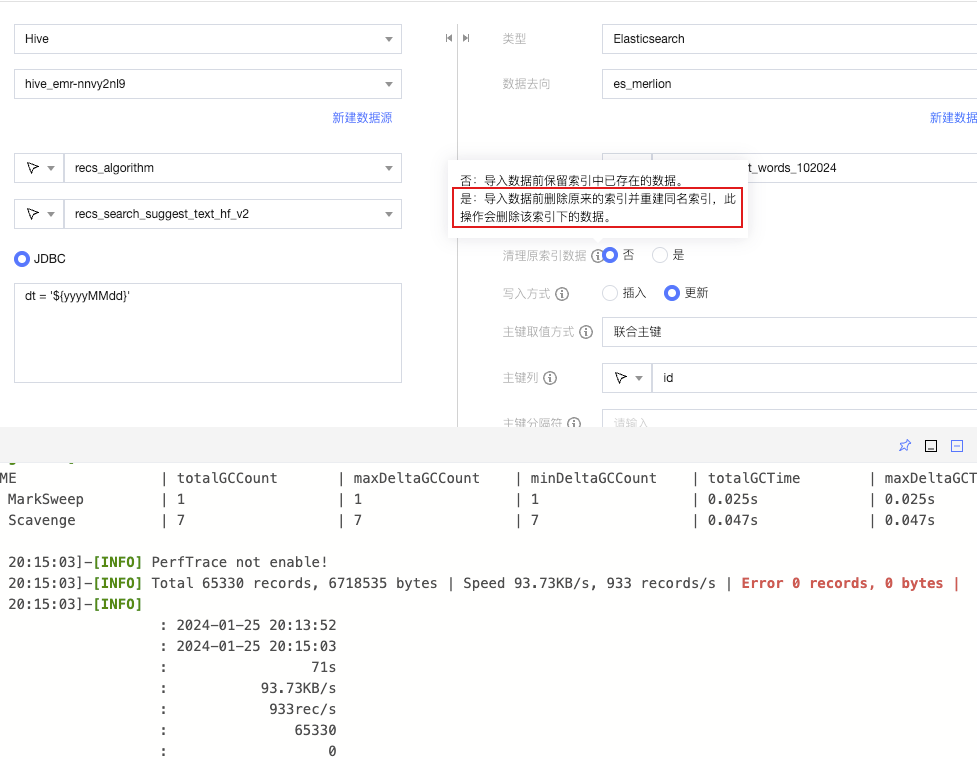The height and width of the screenshot is (759, 977).
Task: Open info icon for 写入方式
Action: pos(562,294)
